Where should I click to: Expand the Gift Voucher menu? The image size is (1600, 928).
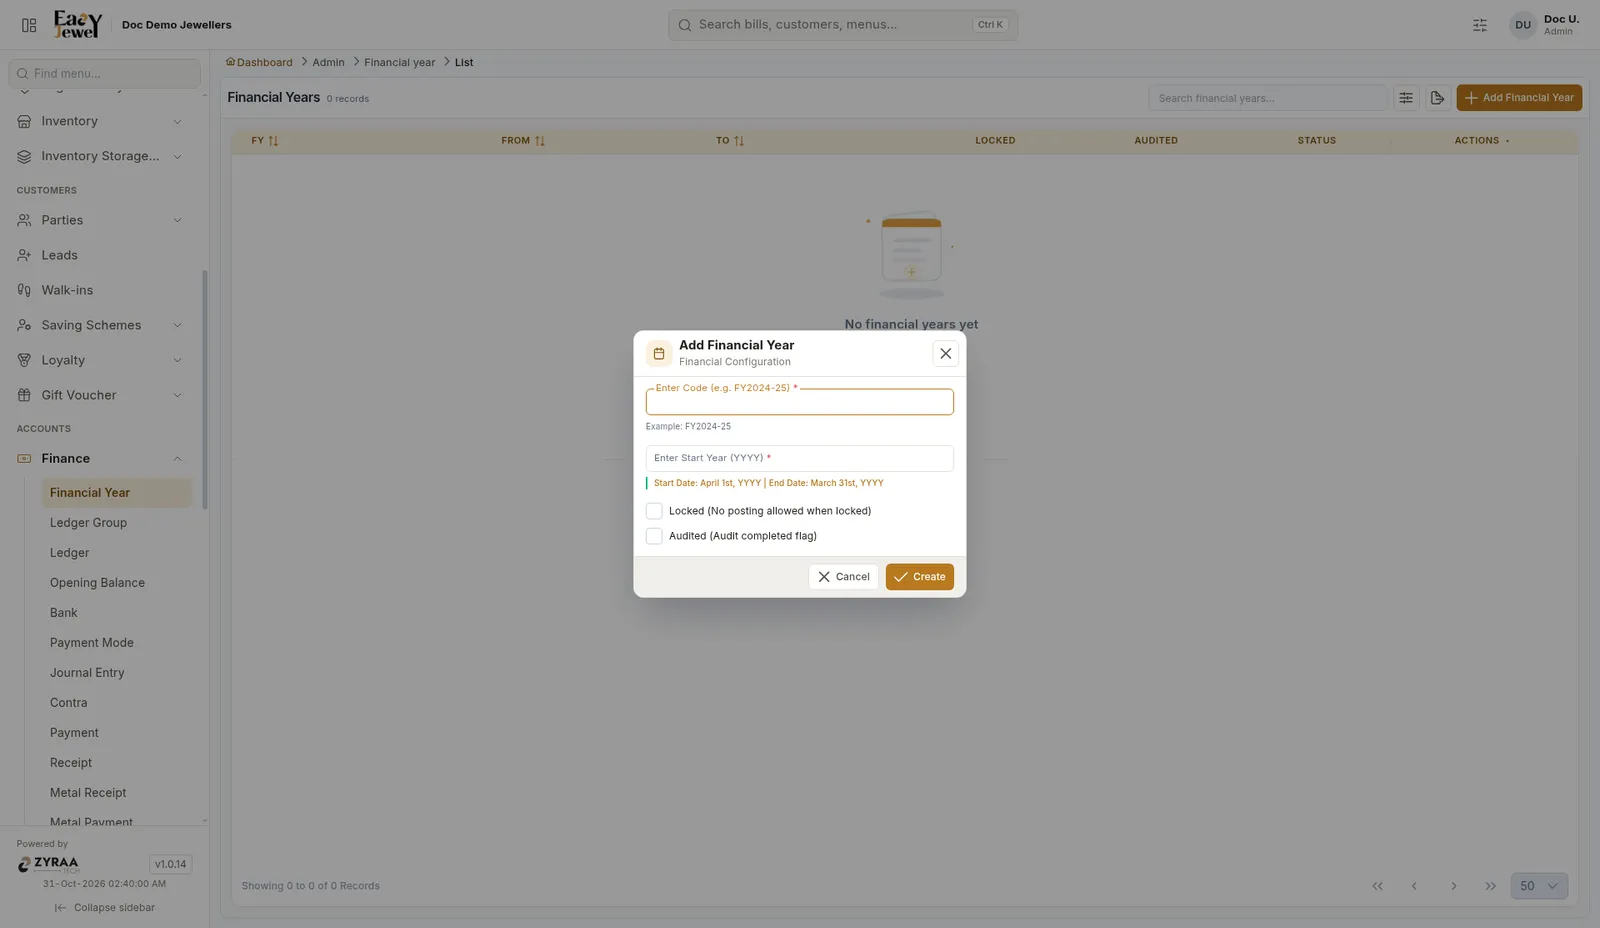(100, 395)
